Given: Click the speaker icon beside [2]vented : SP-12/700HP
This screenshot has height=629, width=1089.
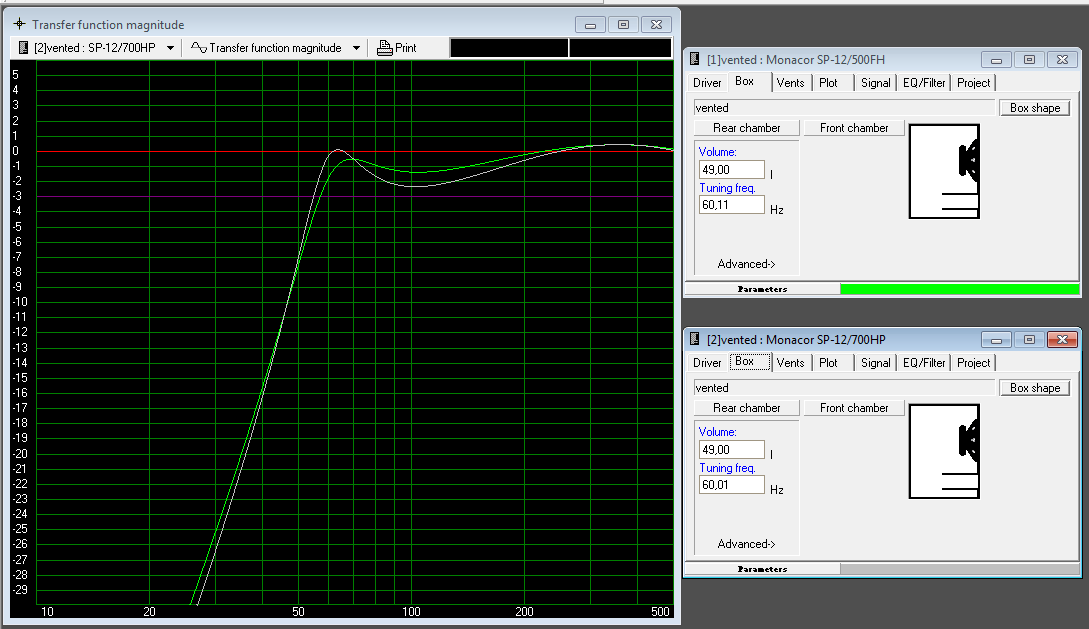Looking at the screenshot, I should [23, 48].
